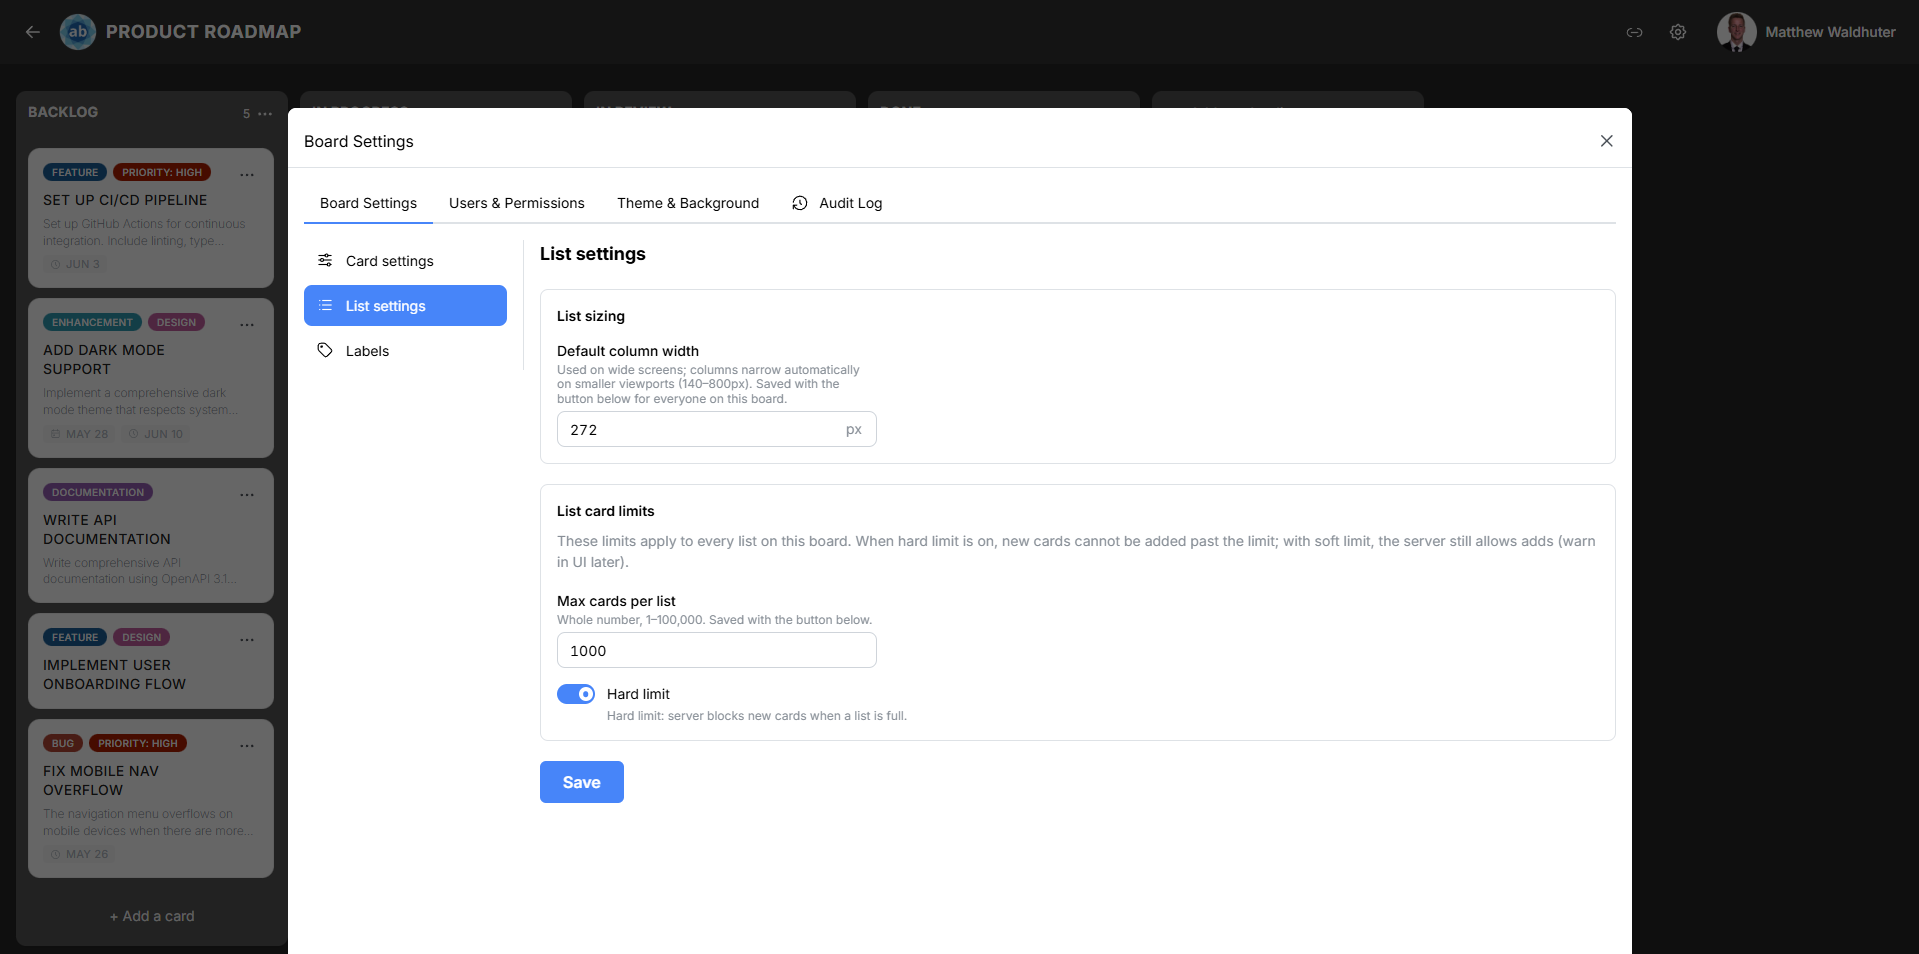This screenshot has width=1919, height=954.
Task: Open Card settings in the sidebar
Action: (x=405, y=261)
